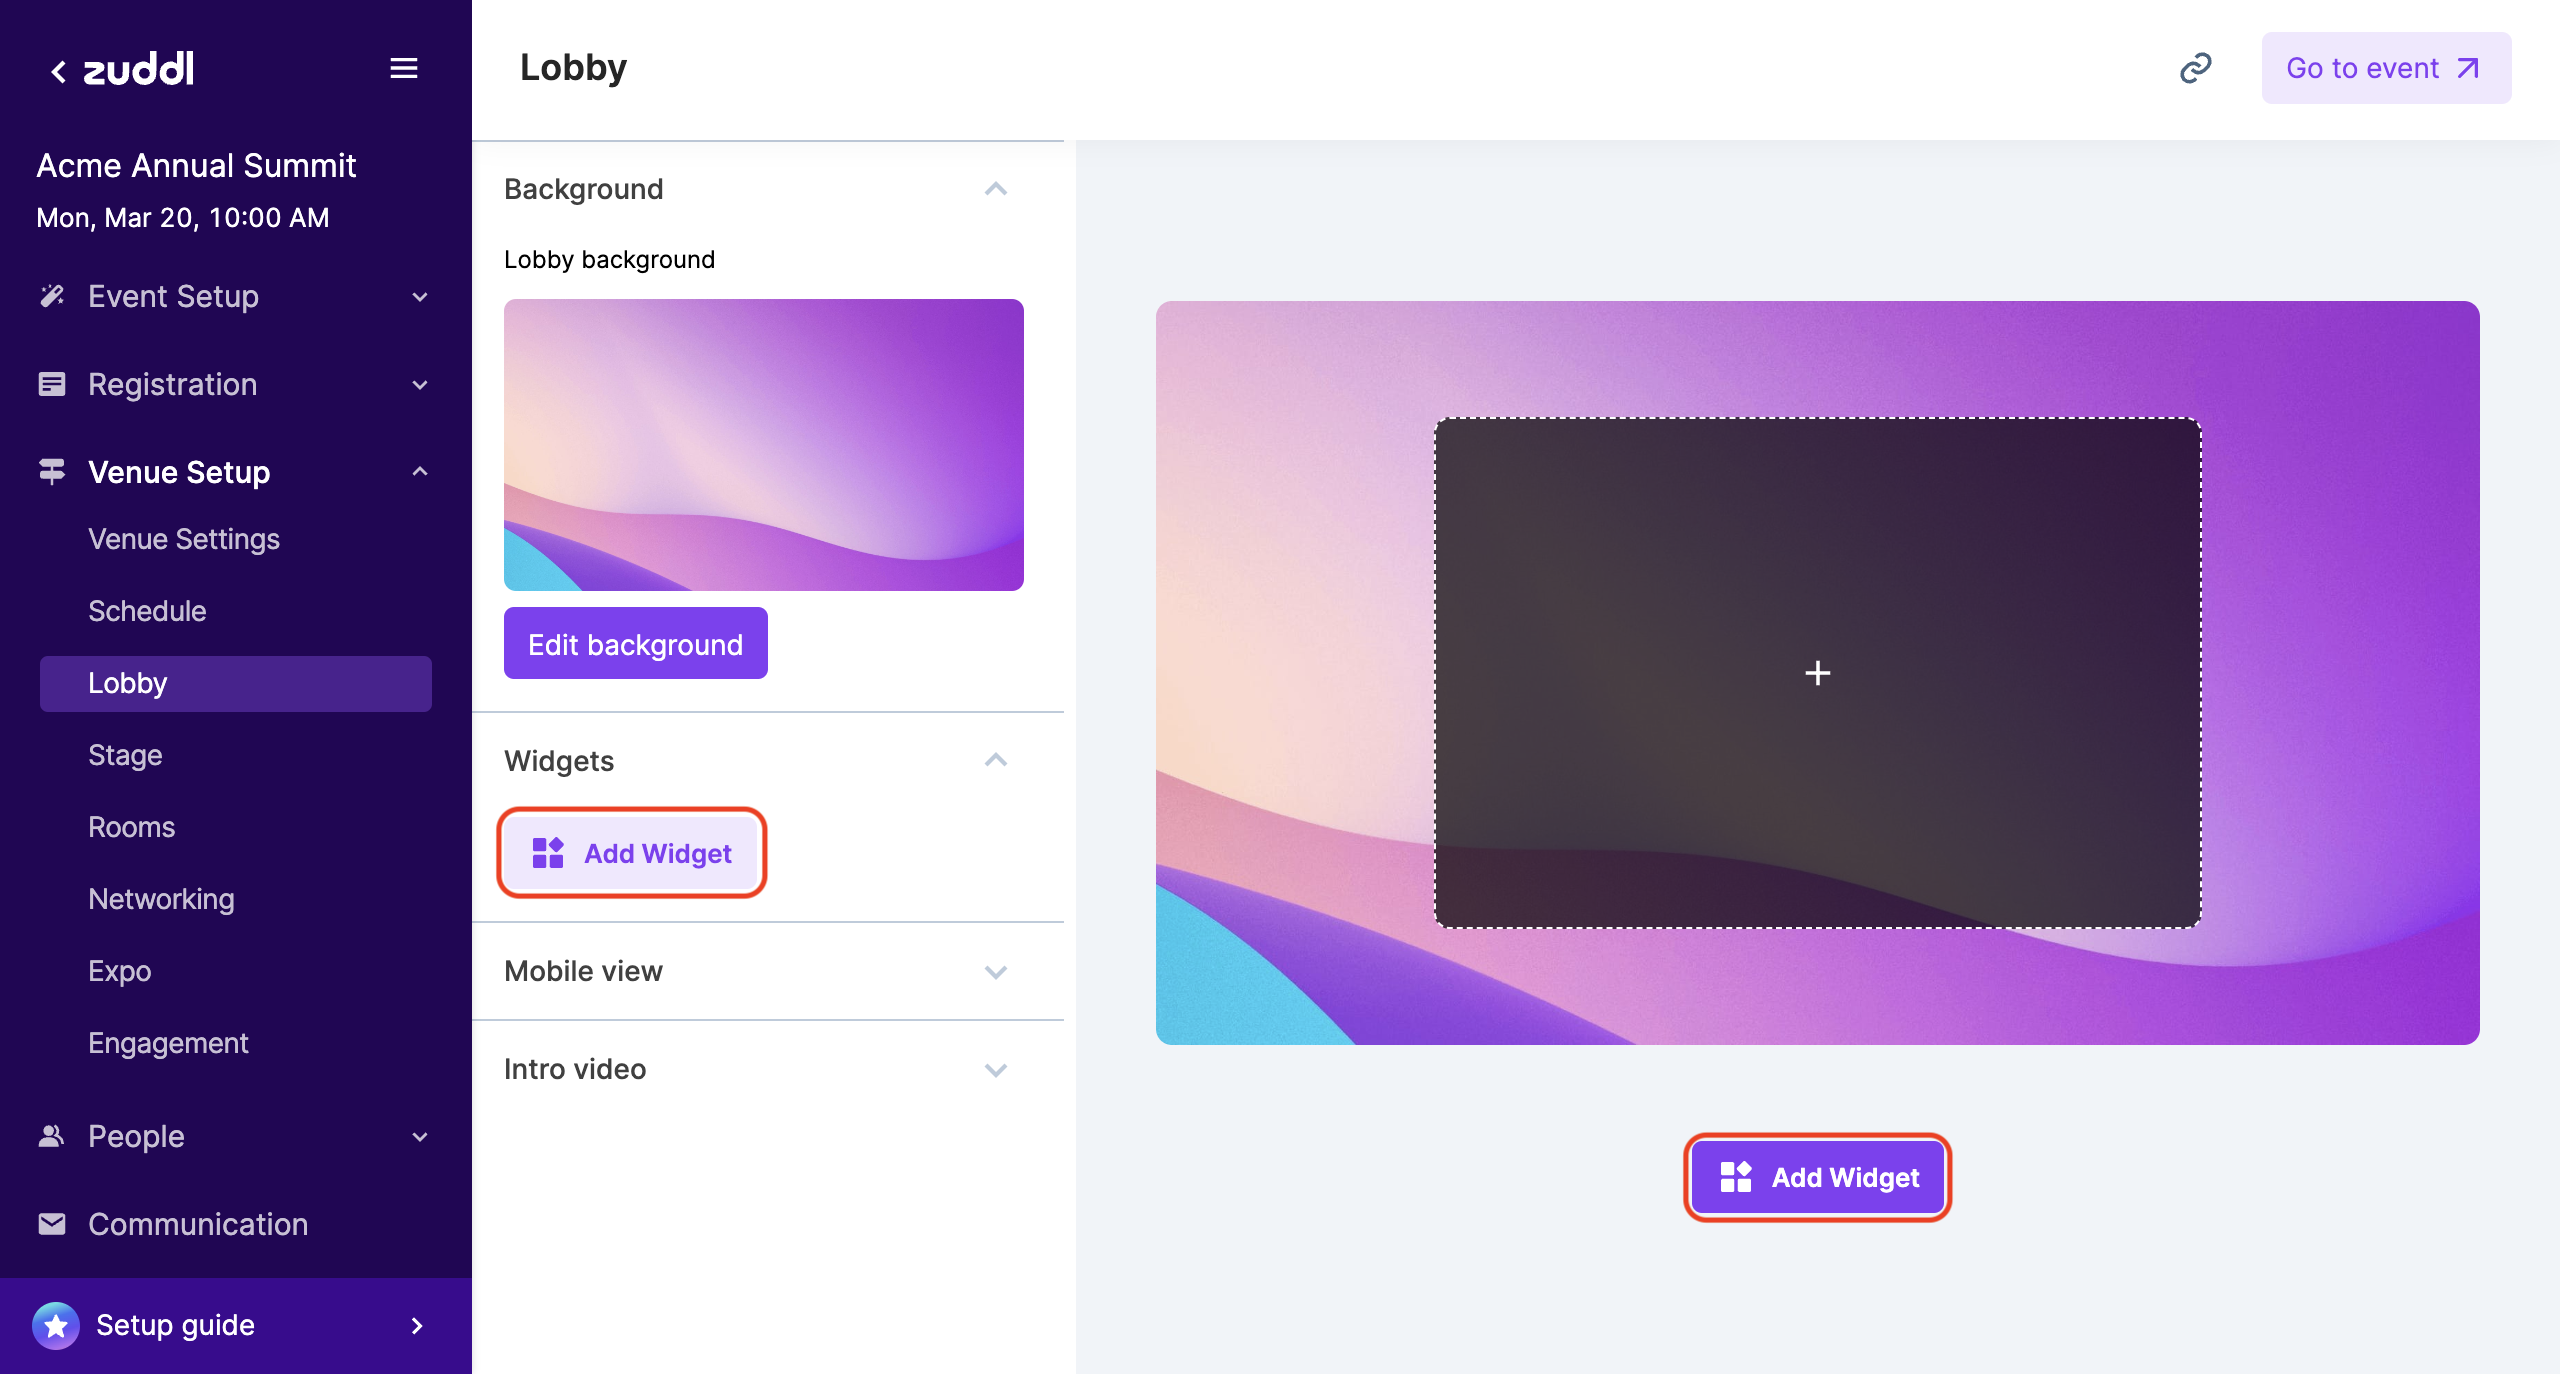The image size is (2560, 1374).
Task: Collapse the Widgets section
Action: [x=1001, y=760]
